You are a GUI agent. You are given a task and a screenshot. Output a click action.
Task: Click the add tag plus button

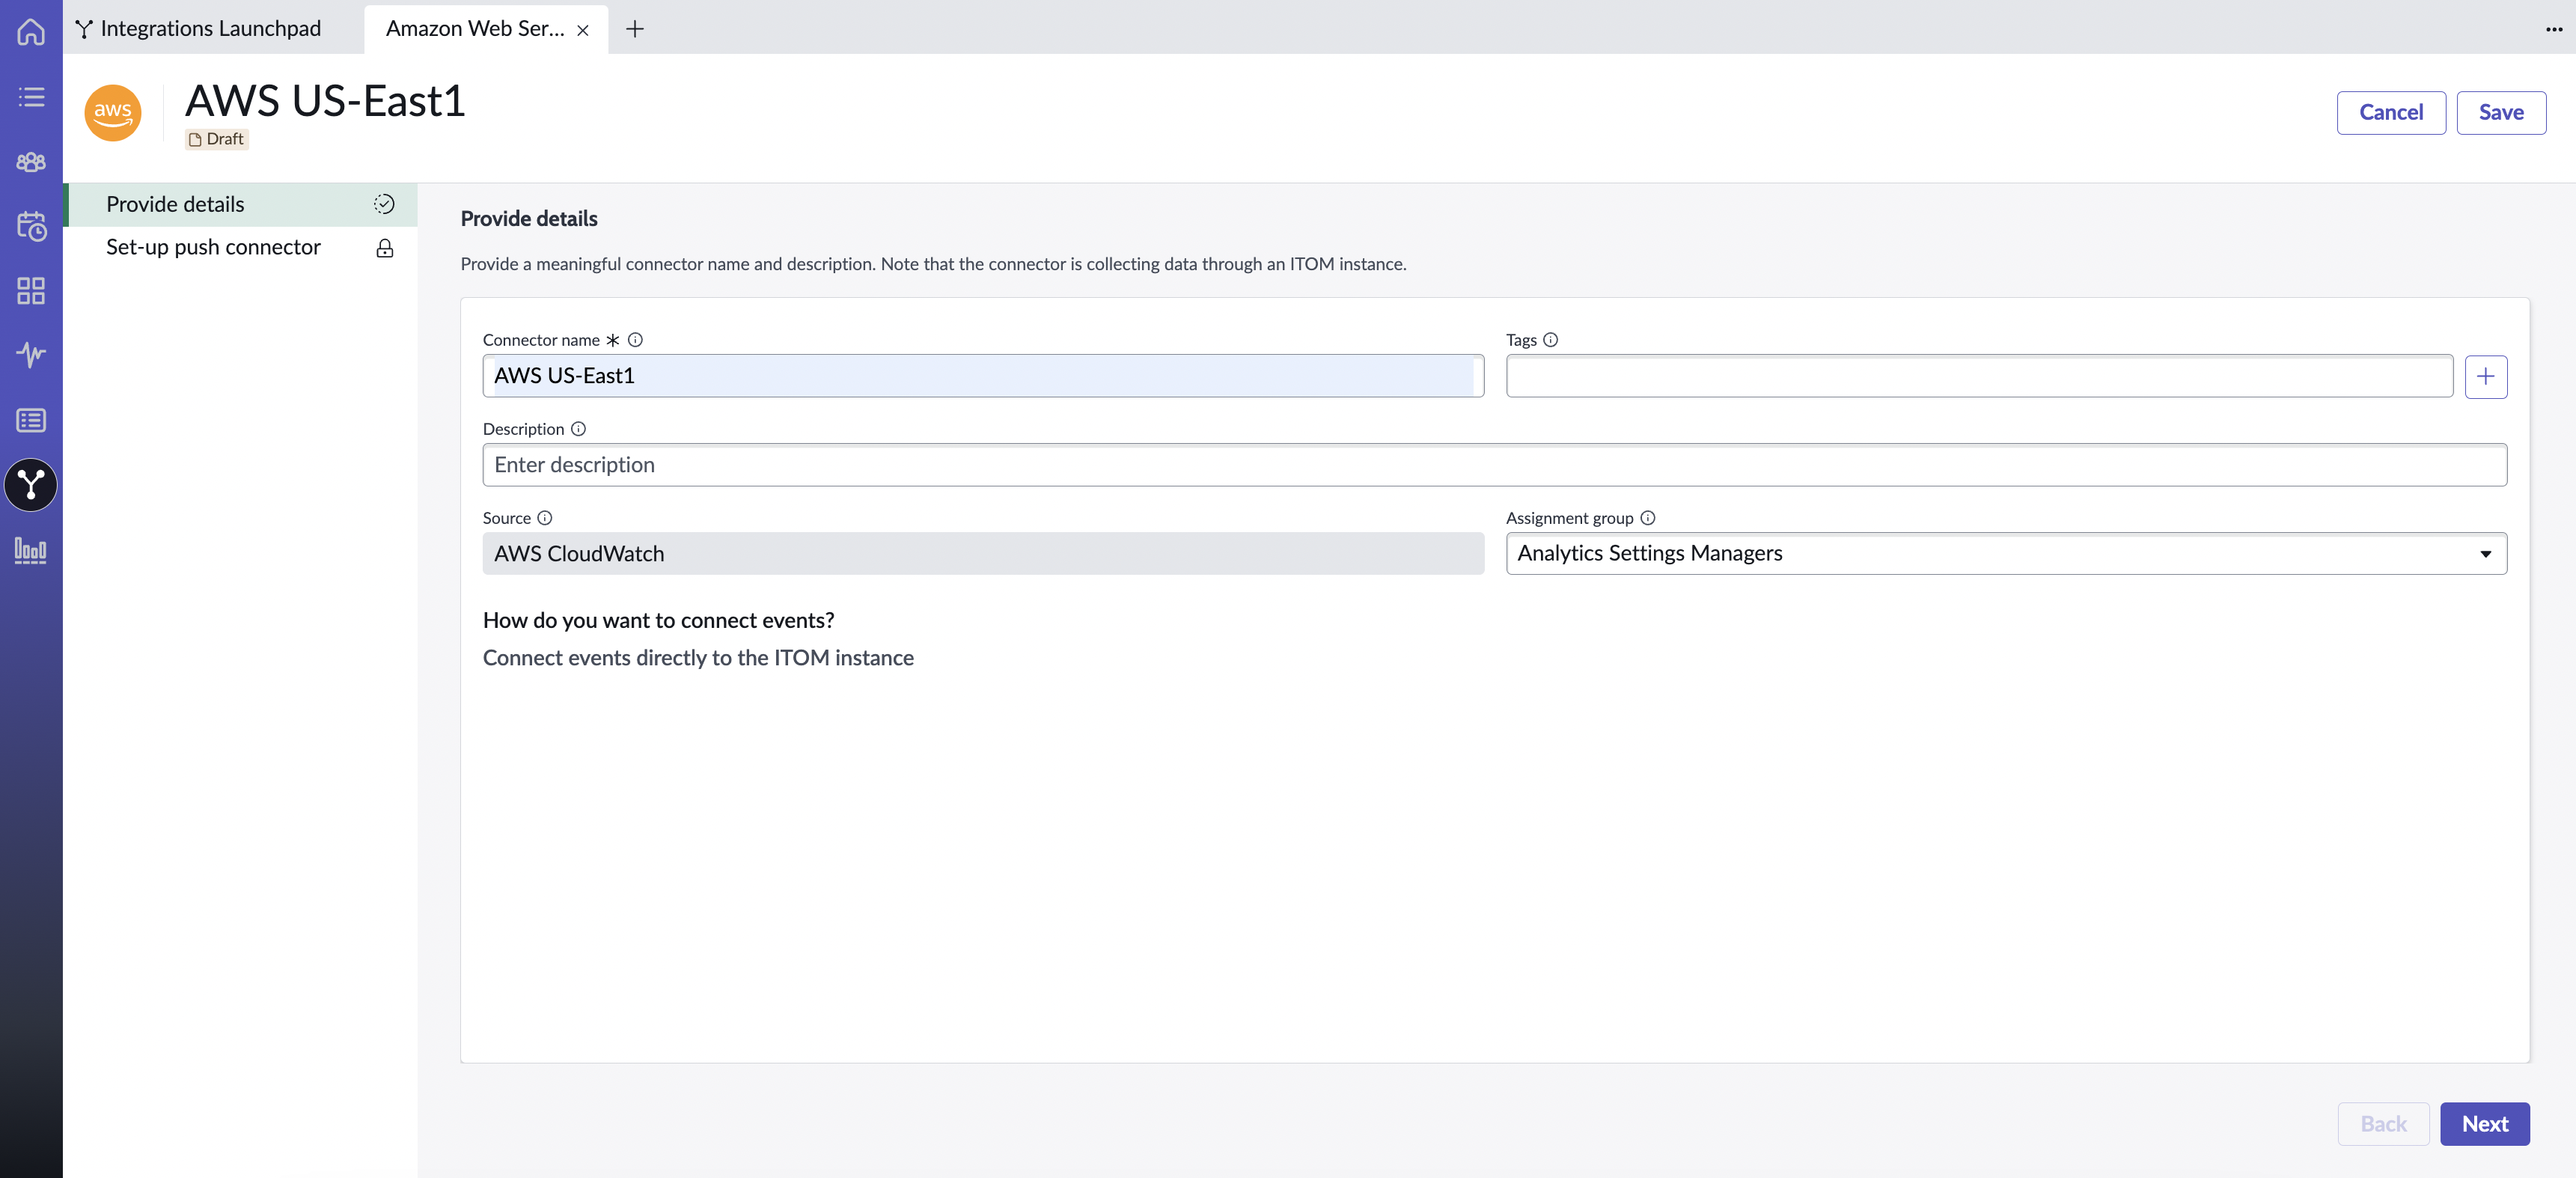point(2485,377)
